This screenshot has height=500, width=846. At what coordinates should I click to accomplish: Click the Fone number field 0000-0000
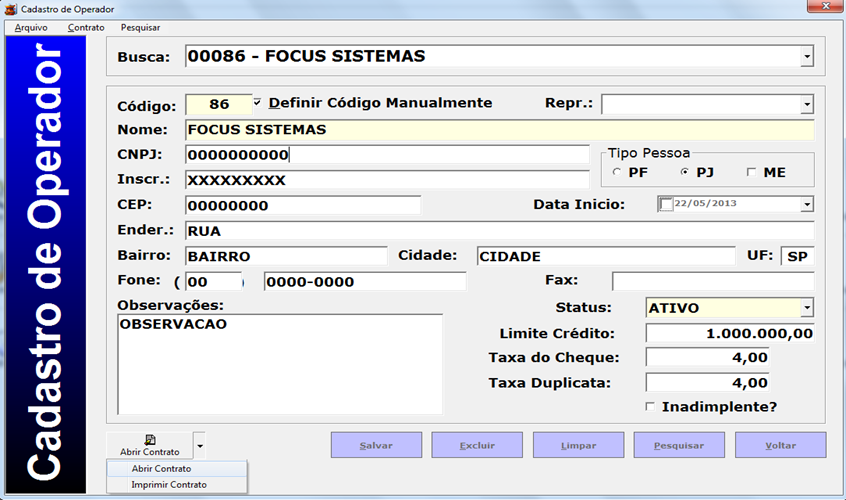[x=365, y=282]
